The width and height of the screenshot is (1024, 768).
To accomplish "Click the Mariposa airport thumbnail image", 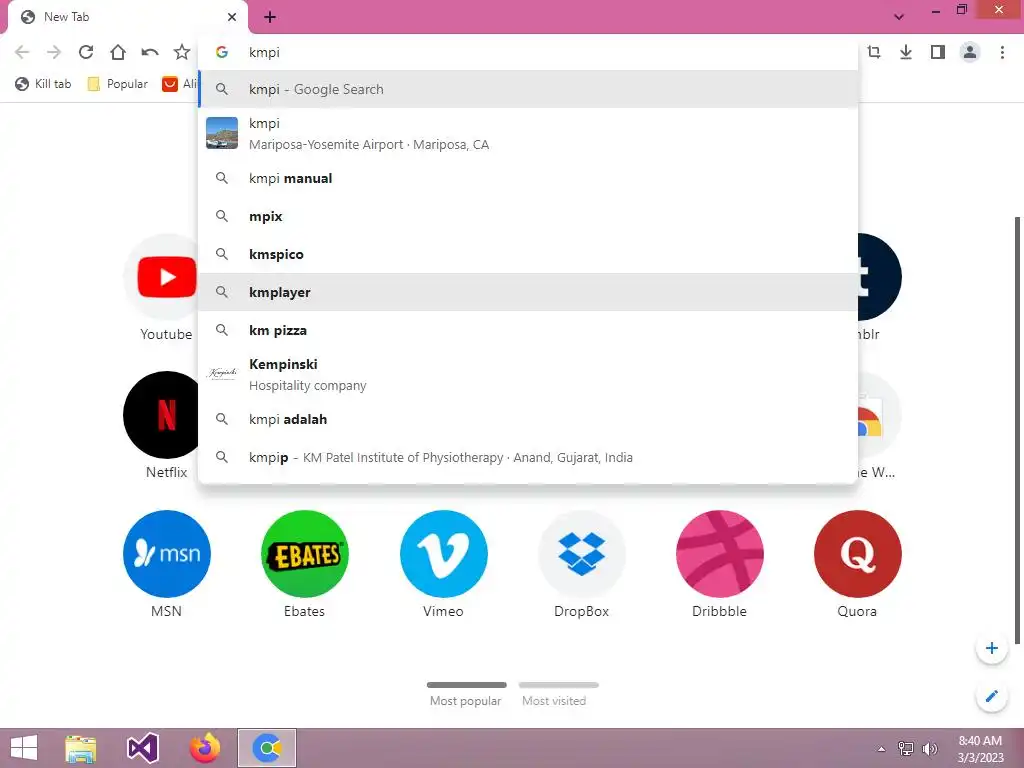I will tap(222, 133).
